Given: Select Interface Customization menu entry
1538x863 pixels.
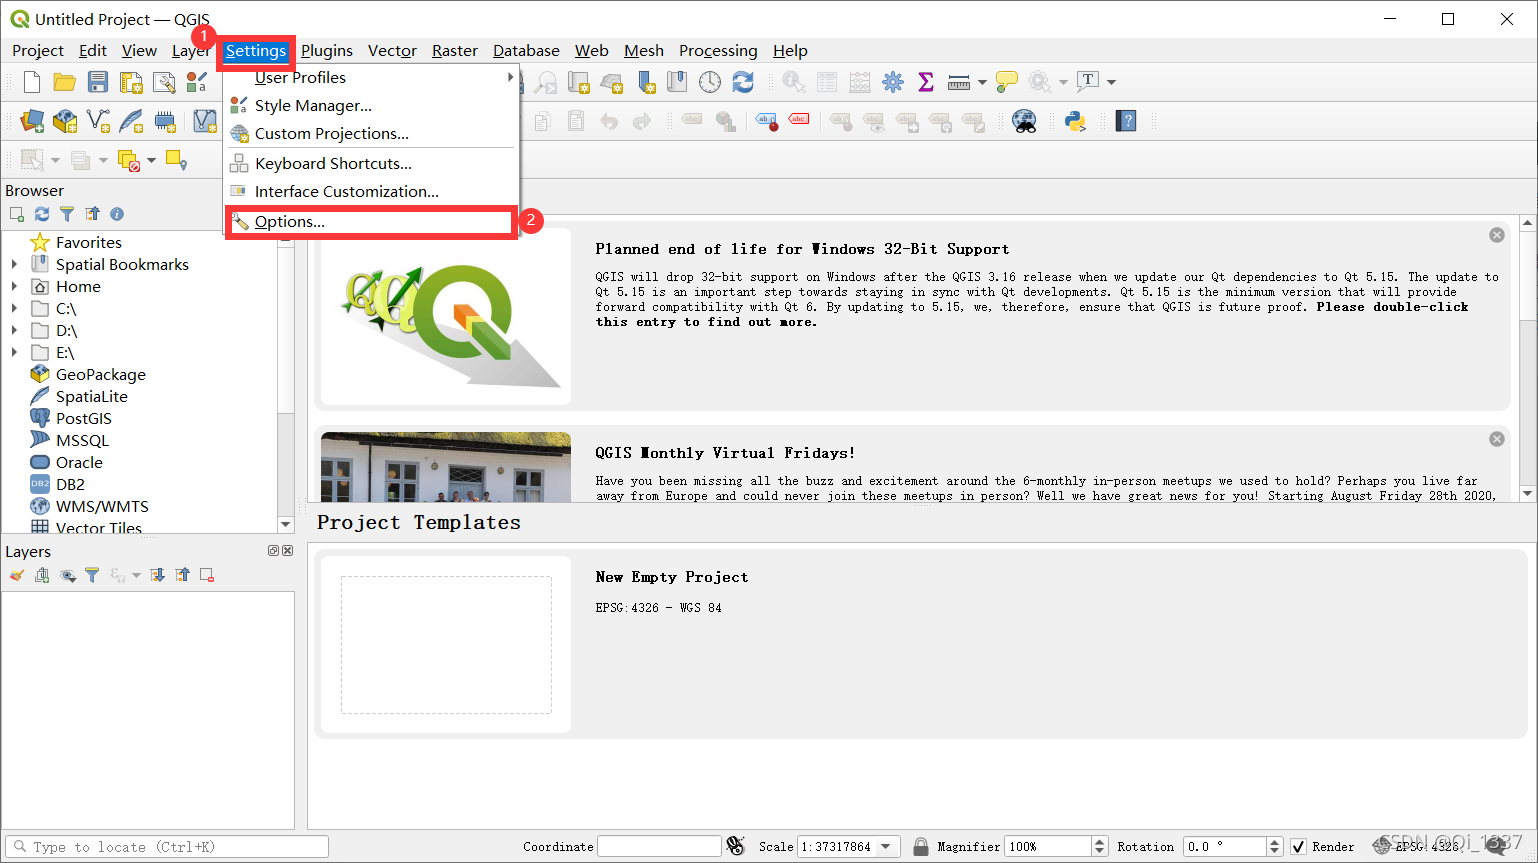Looking at the screenshot, I should pos(372,191).
